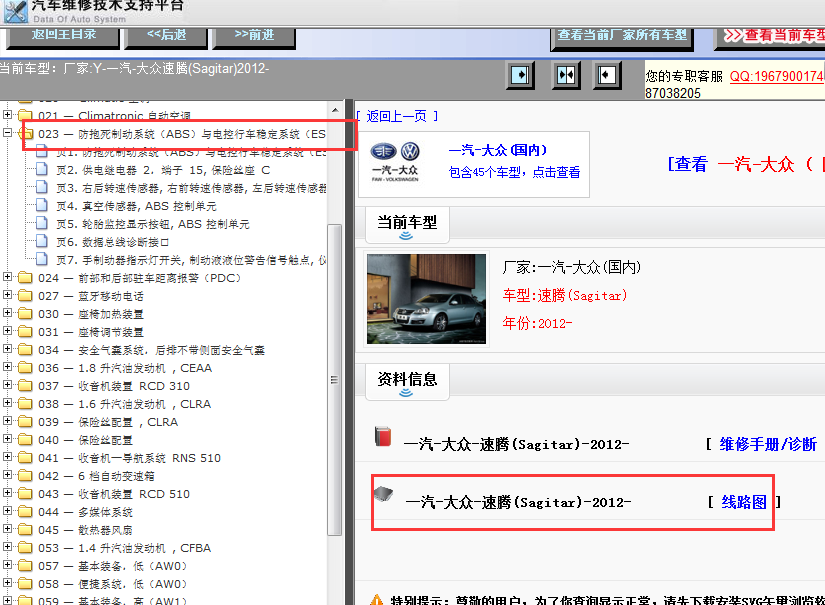The height and width of the screenshot is (605, 825).
Task: Click the page icon for 页4 真空传感器
Action: pos(42,205)
